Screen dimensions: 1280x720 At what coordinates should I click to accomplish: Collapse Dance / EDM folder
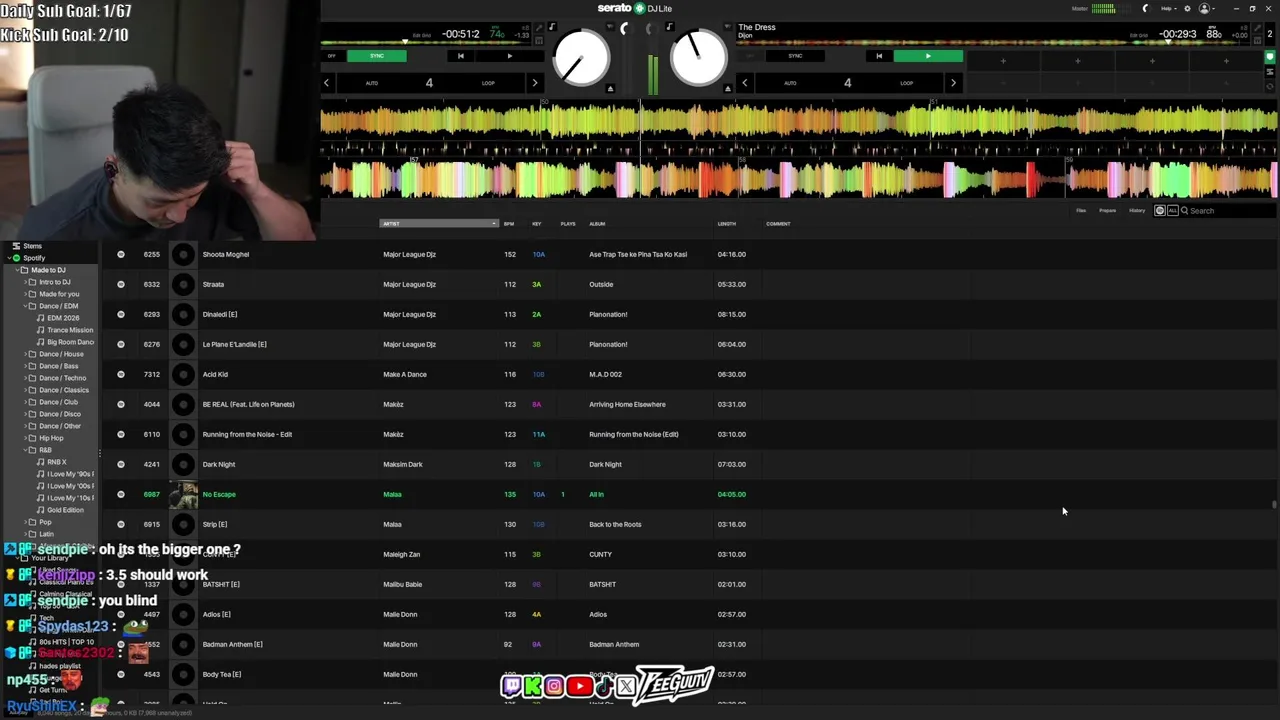coord(24,306)
